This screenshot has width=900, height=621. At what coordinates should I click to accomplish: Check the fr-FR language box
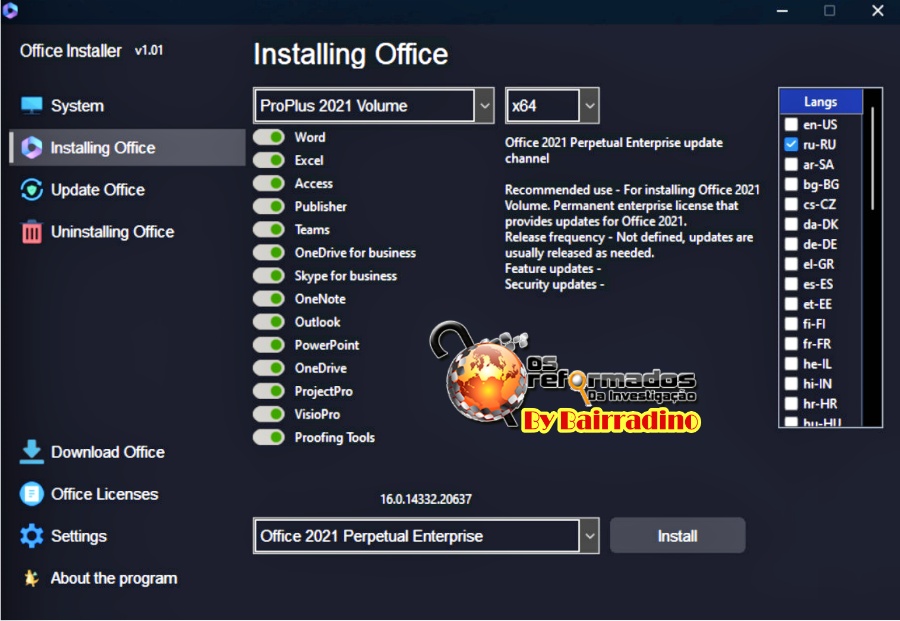(x=792, y=344)
